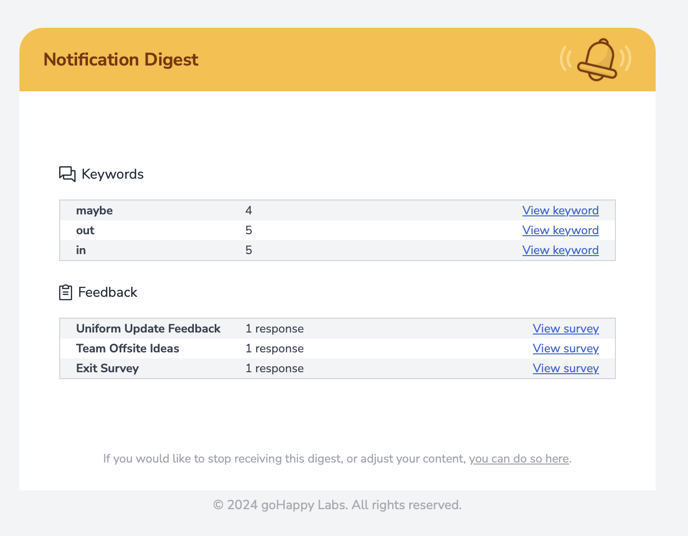
Task: Click the 'in' keyword label
Action: point(81,250)
